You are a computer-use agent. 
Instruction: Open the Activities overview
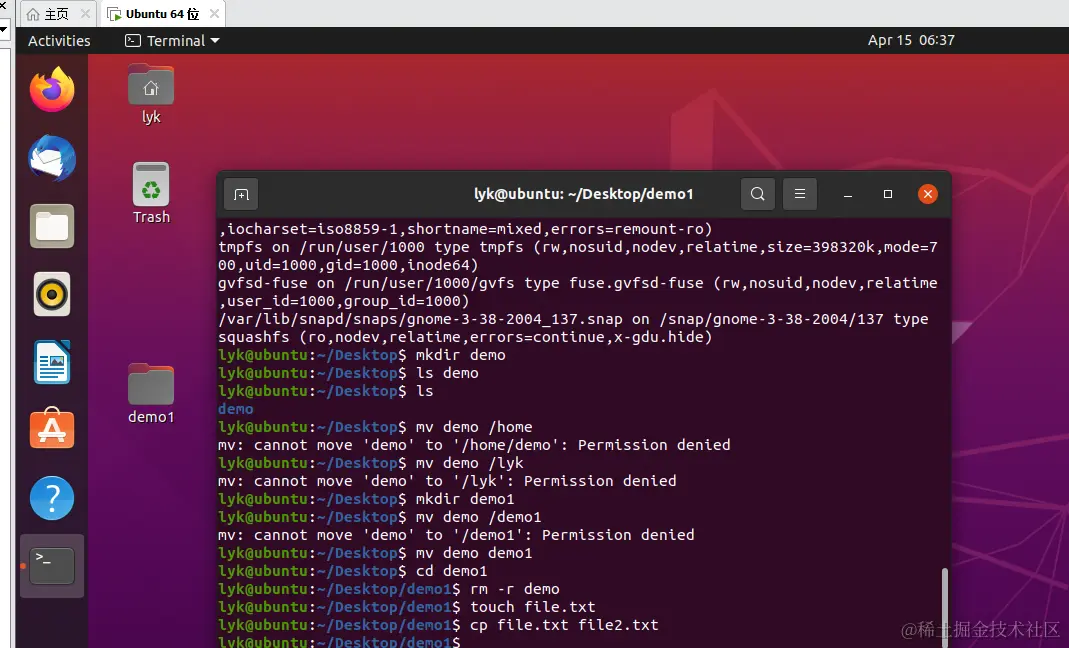pyautogui.click(x=59, y=41)
